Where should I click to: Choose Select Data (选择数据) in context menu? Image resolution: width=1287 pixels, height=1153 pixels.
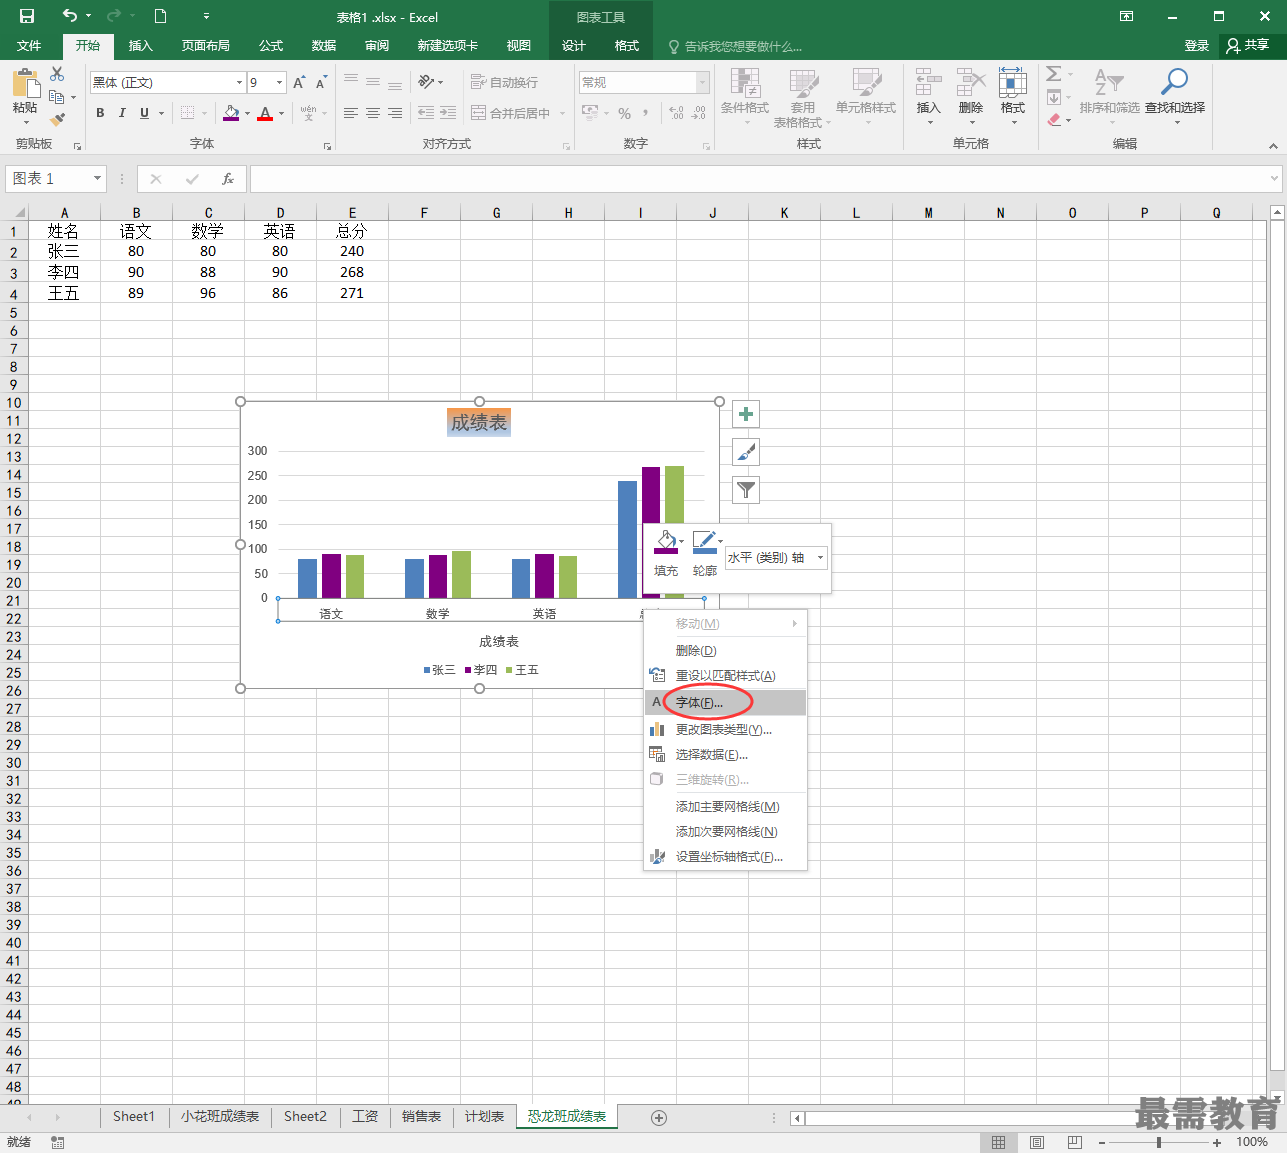point(725,754)
